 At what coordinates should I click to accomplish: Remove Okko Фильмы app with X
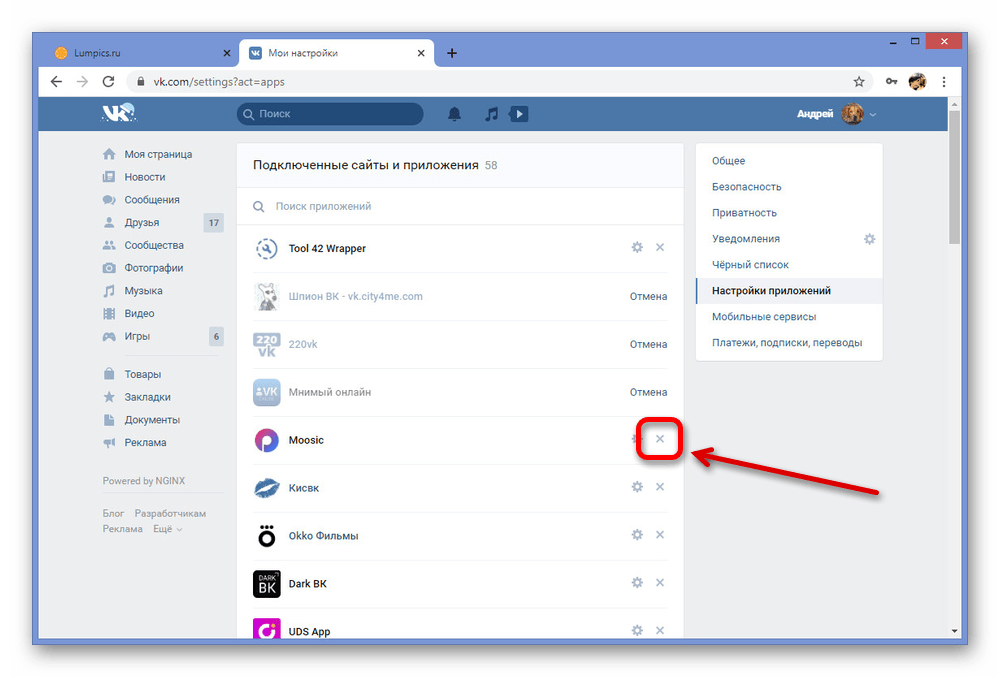[659, 536]
